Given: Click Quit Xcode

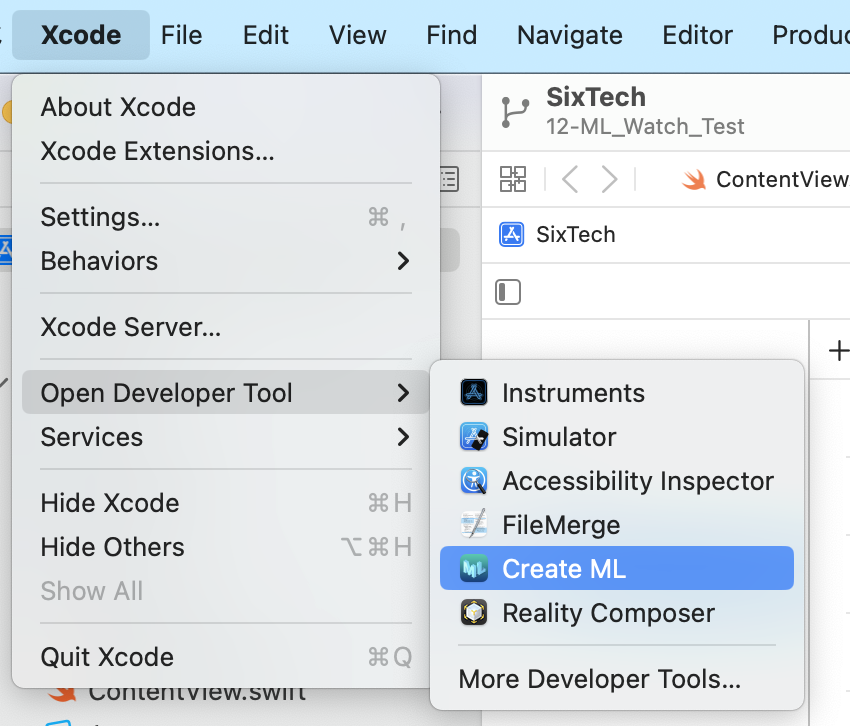Looking at the screenshot, I should click(107, 657).
